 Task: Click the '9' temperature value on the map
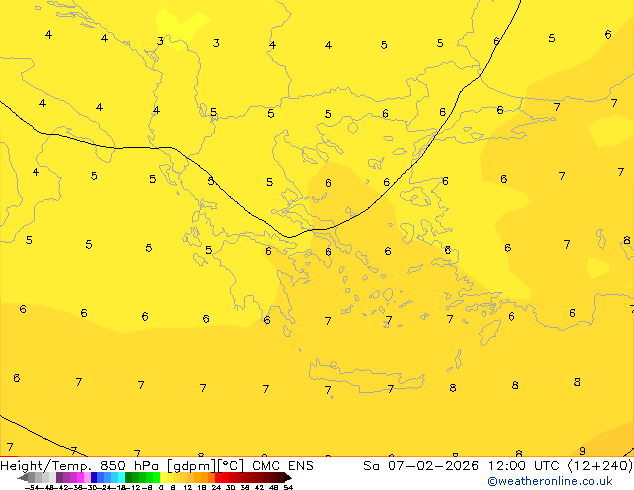click(x=582, y=451)
